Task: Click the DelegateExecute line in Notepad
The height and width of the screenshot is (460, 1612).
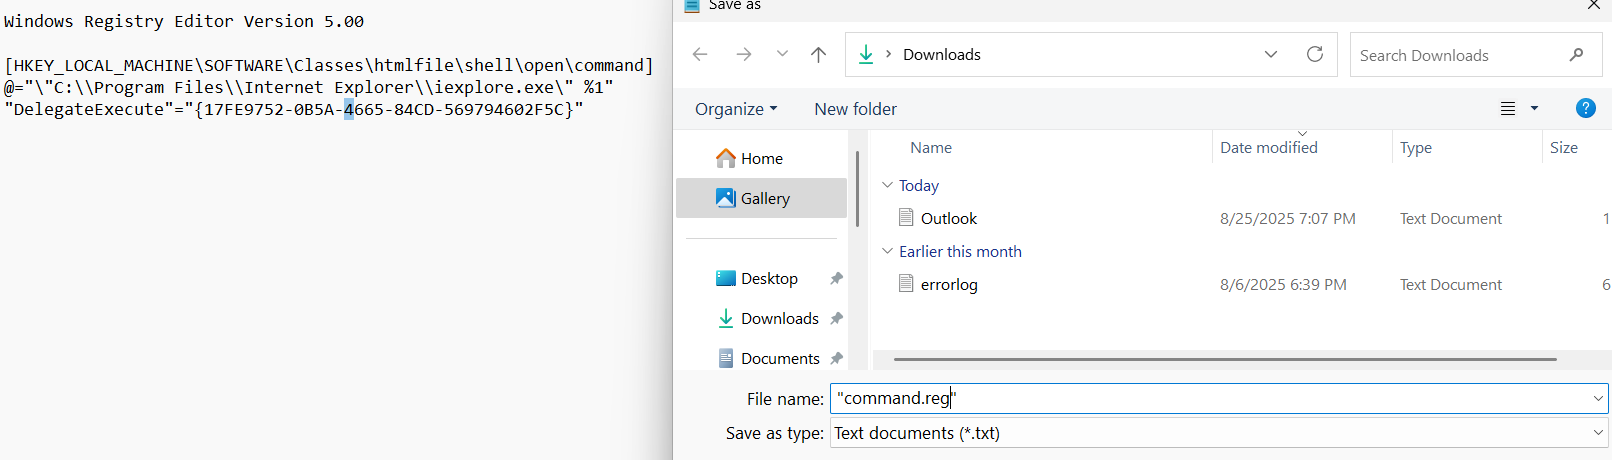Action: pyautogui.click(x=293, y=109)
